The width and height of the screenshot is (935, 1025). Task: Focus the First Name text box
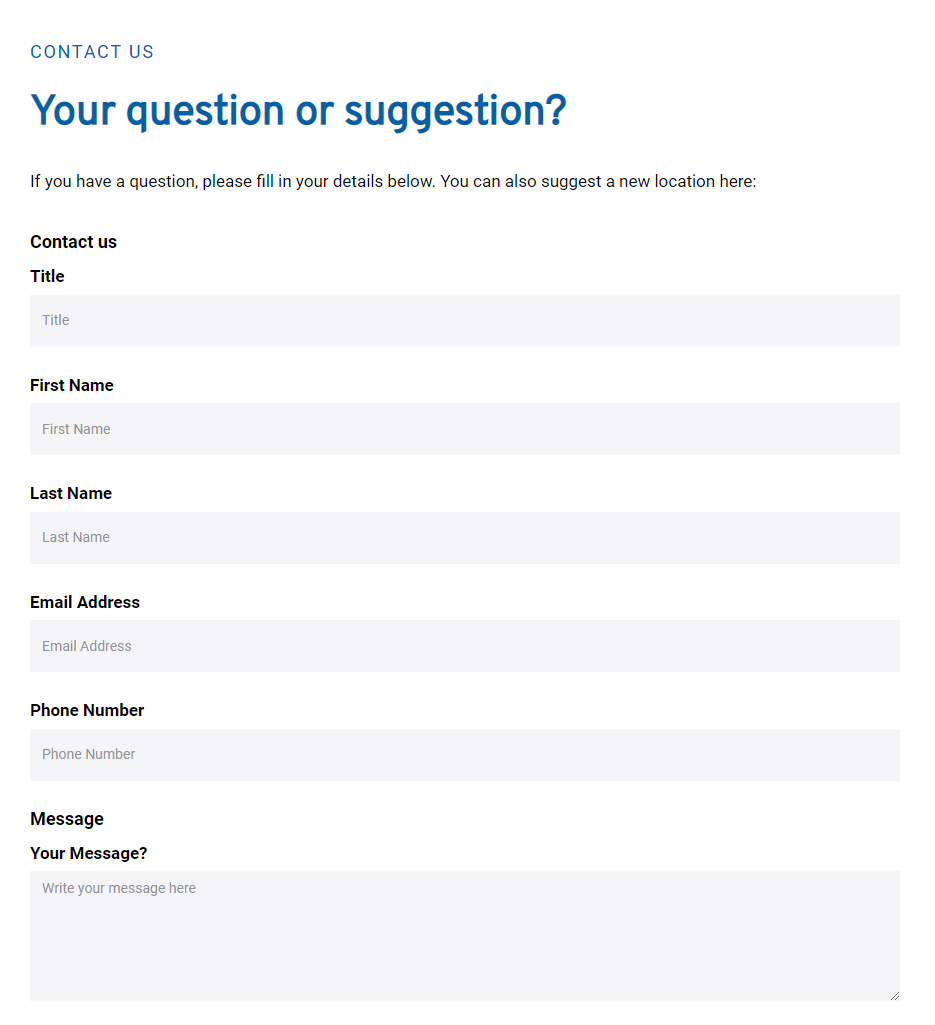465,429
